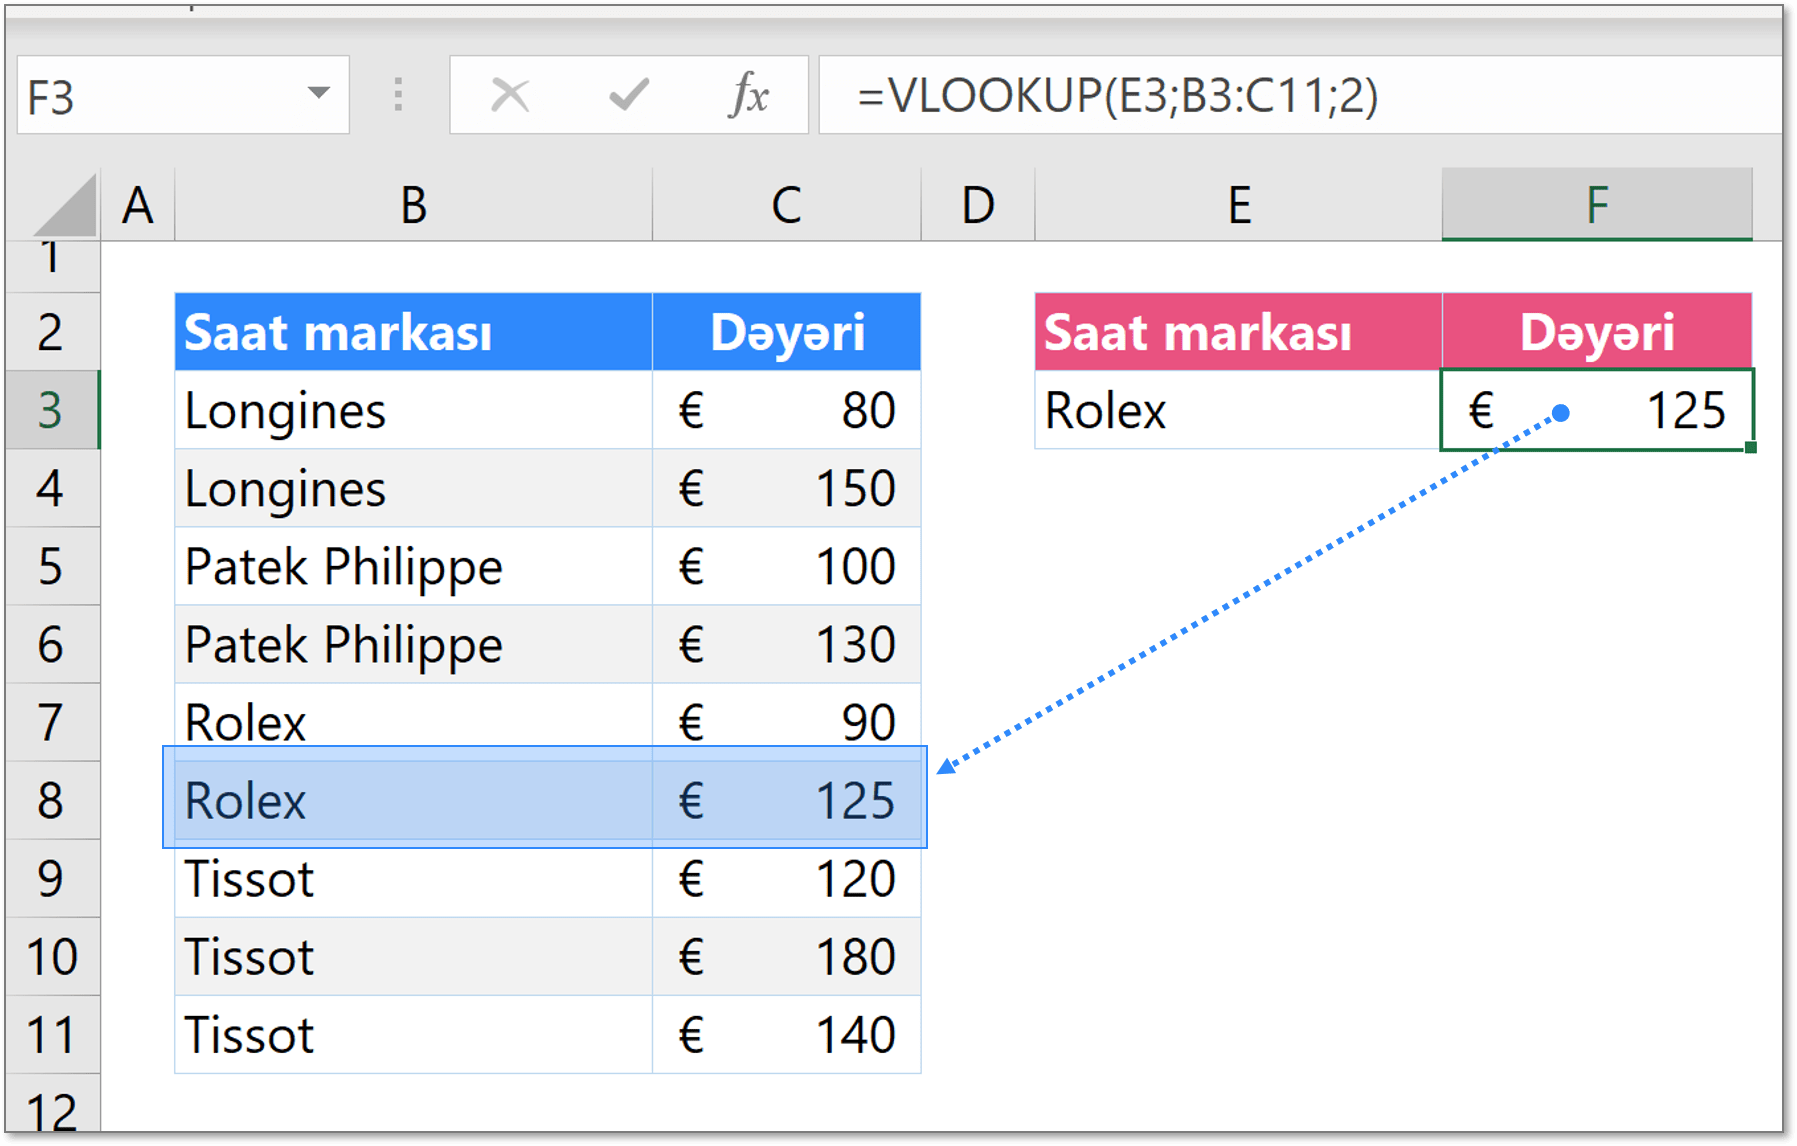The image size is (1797, 1146).
Task: Select Patek Philippe cell in row 5
Action: pyautogui.click(x=413, y=566)
